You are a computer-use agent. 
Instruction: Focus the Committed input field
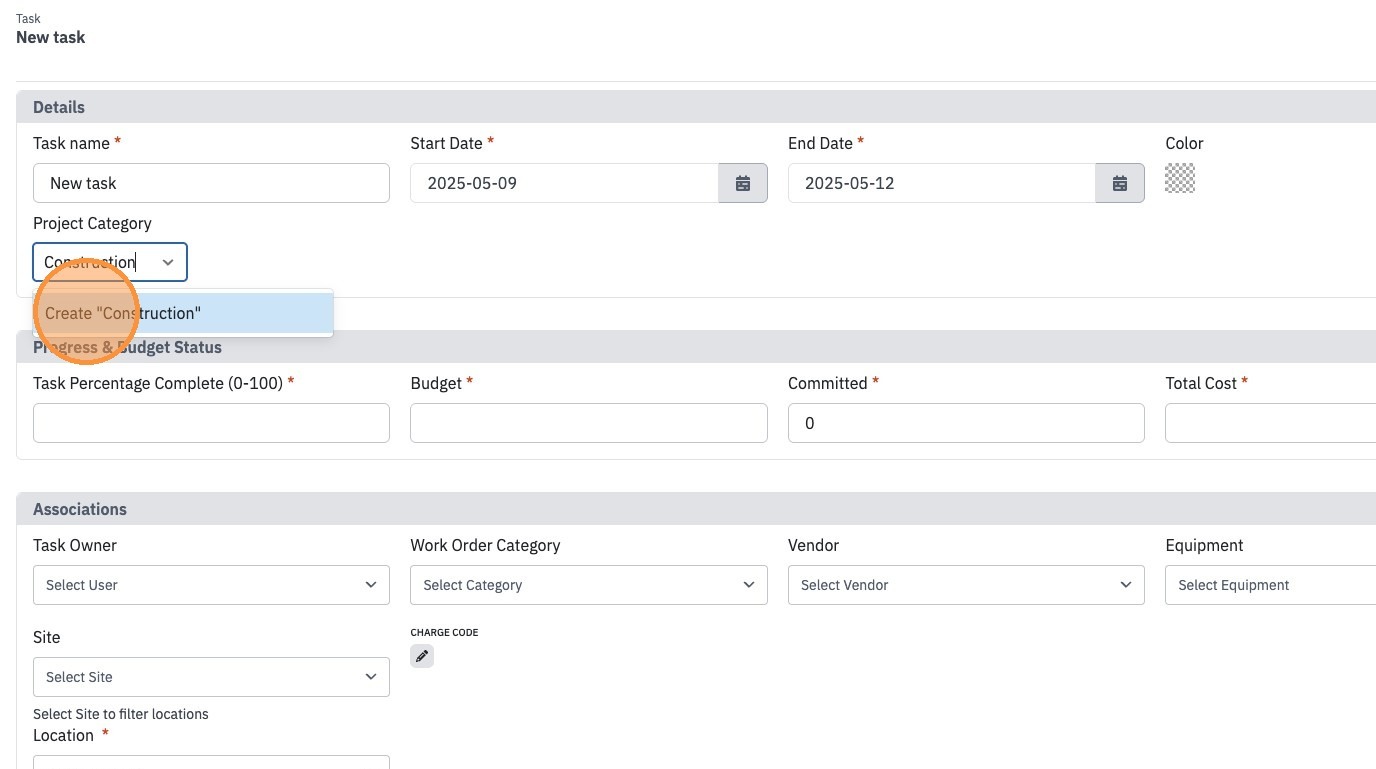pos(966,423)
